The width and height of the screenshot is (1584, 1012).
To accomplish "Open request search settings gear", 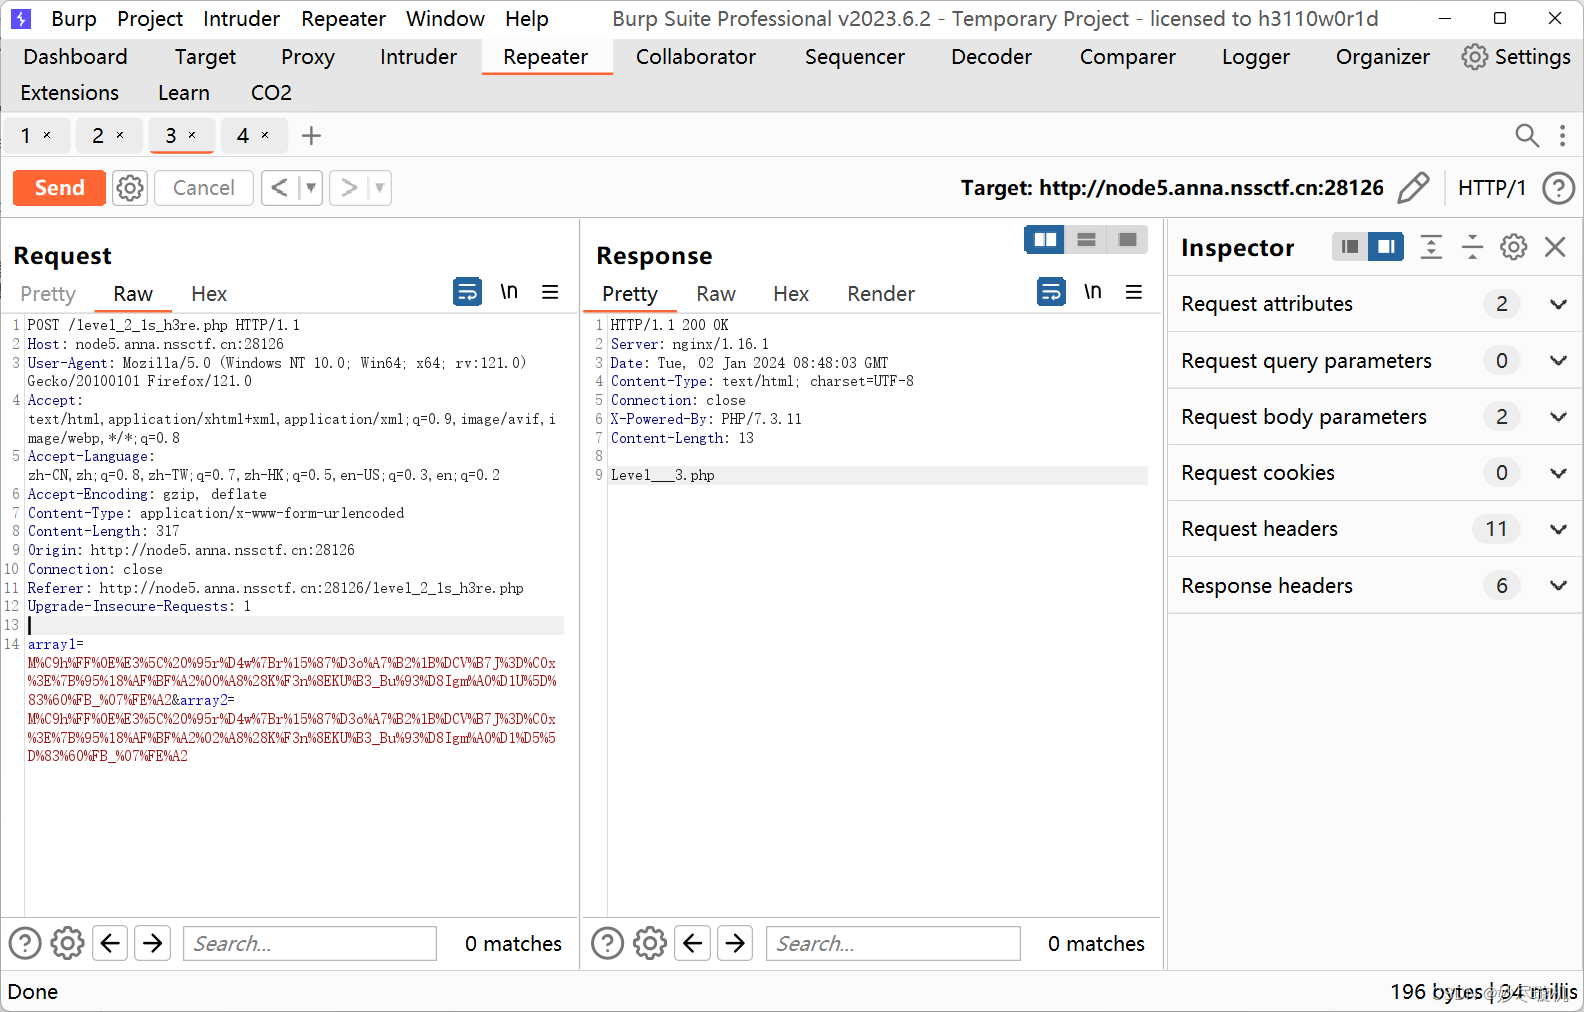I will tap(67, 943).
